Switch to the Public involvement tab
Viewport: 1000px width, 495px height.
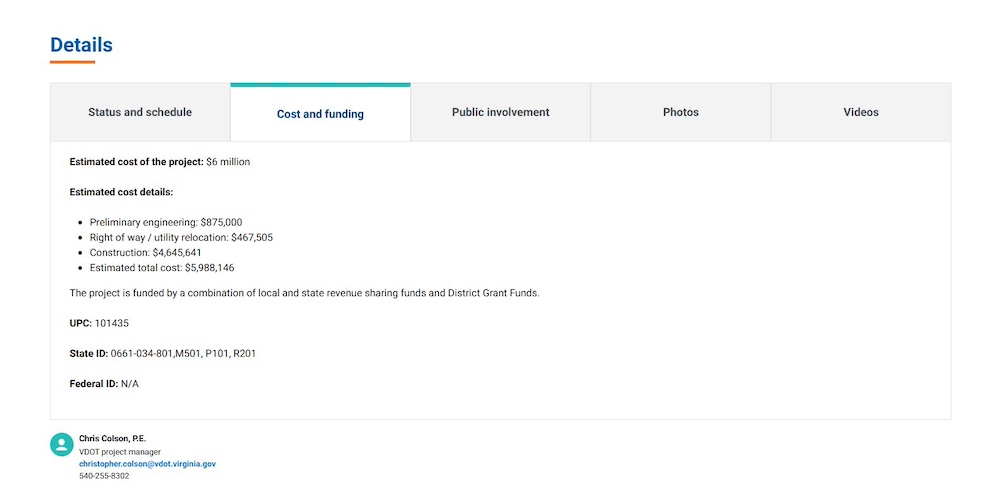(x=500, y=112)
